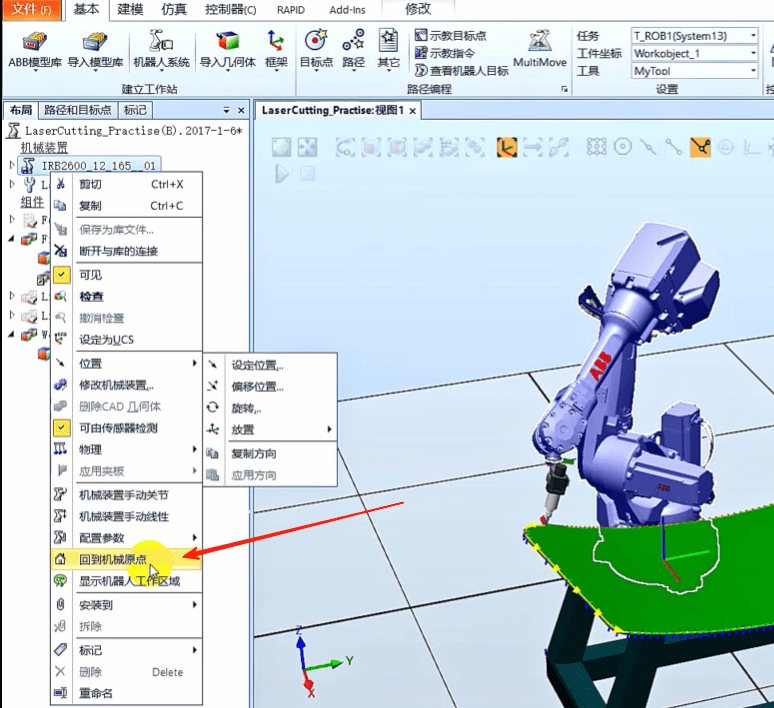Image resolution: width=774 pixels, height=708 pixels.
Task: Switch to the 控制器(C) ribbon tab
Action: [231, 10]
